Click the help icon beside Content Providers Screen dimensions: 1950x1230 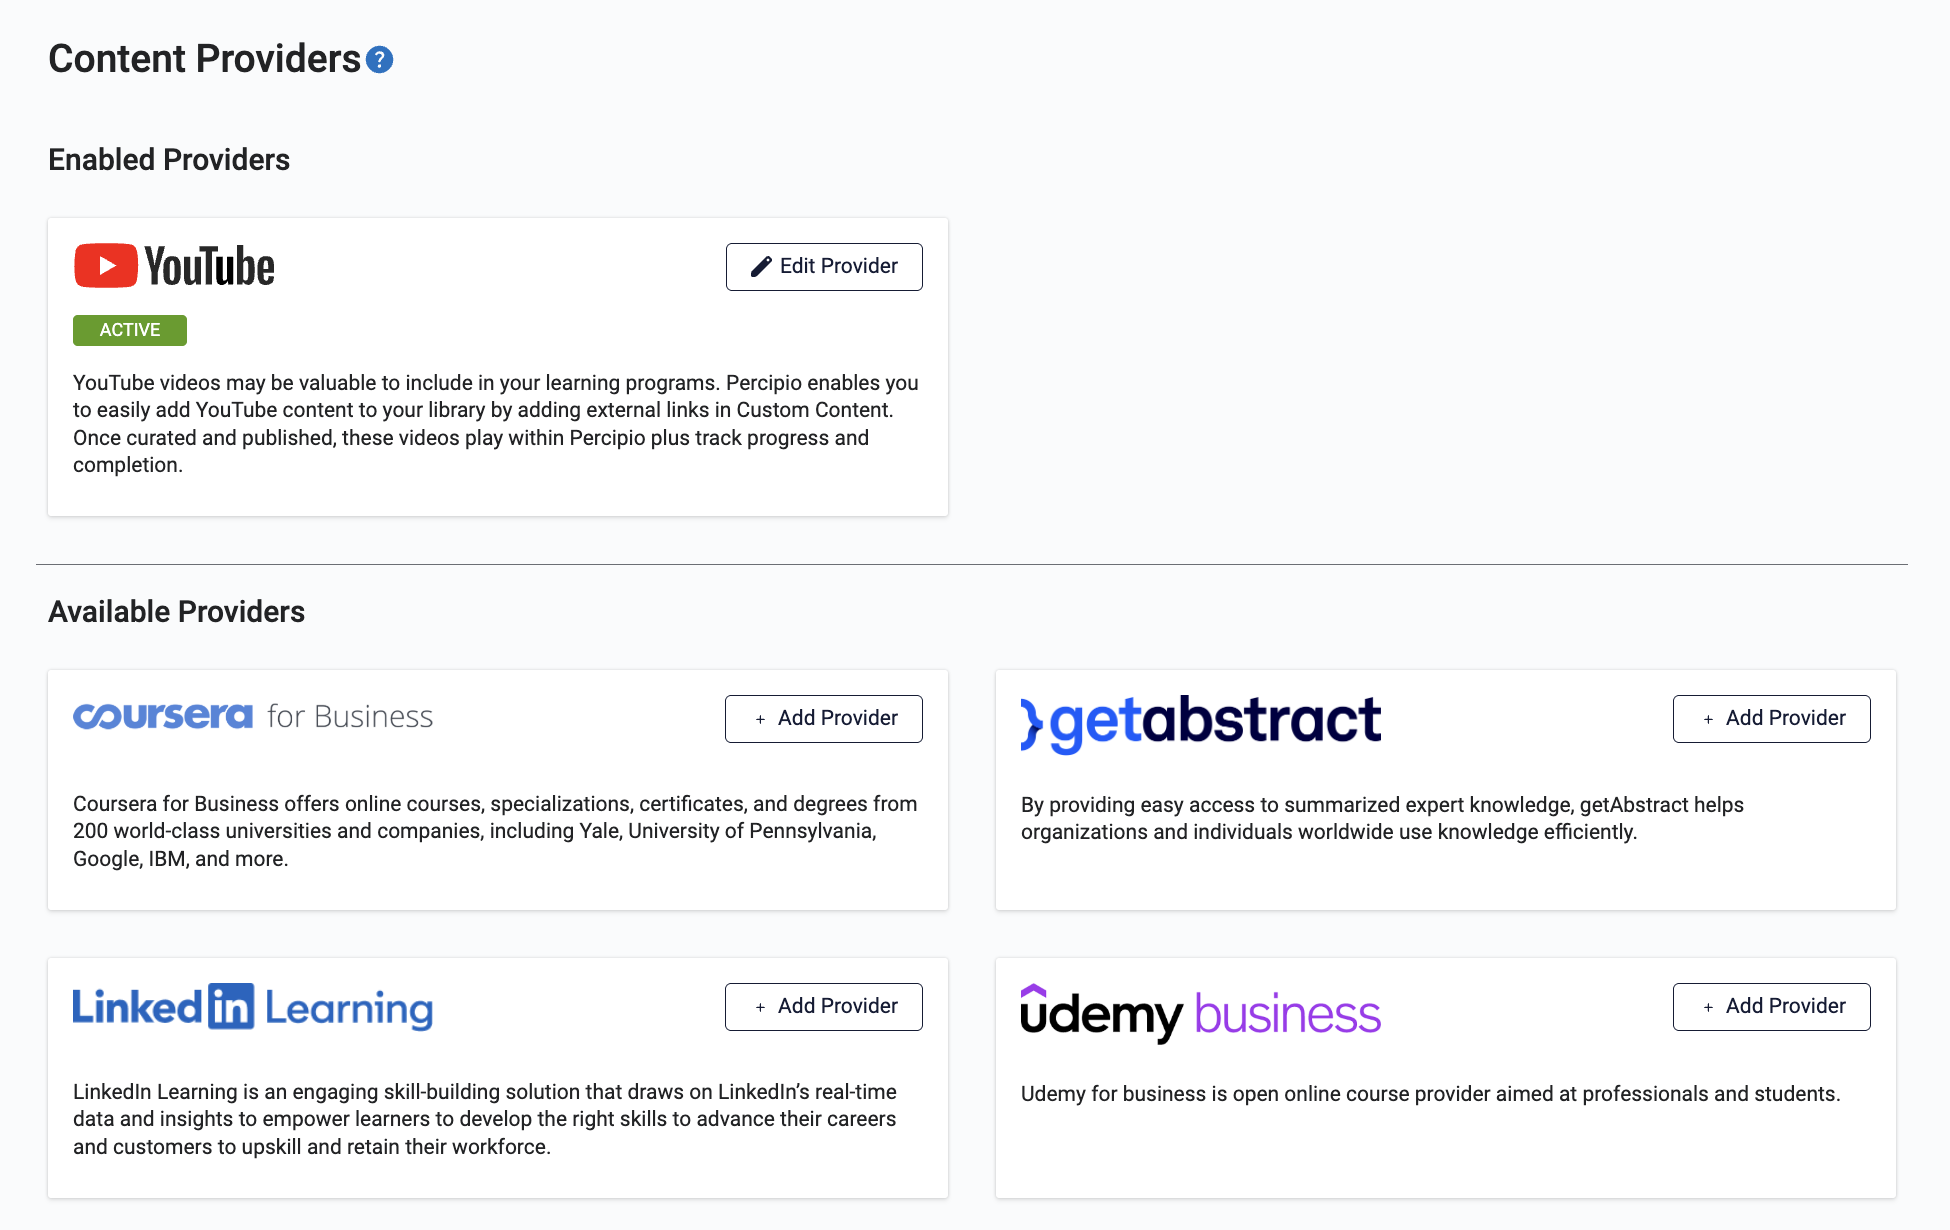coord(379,60)
